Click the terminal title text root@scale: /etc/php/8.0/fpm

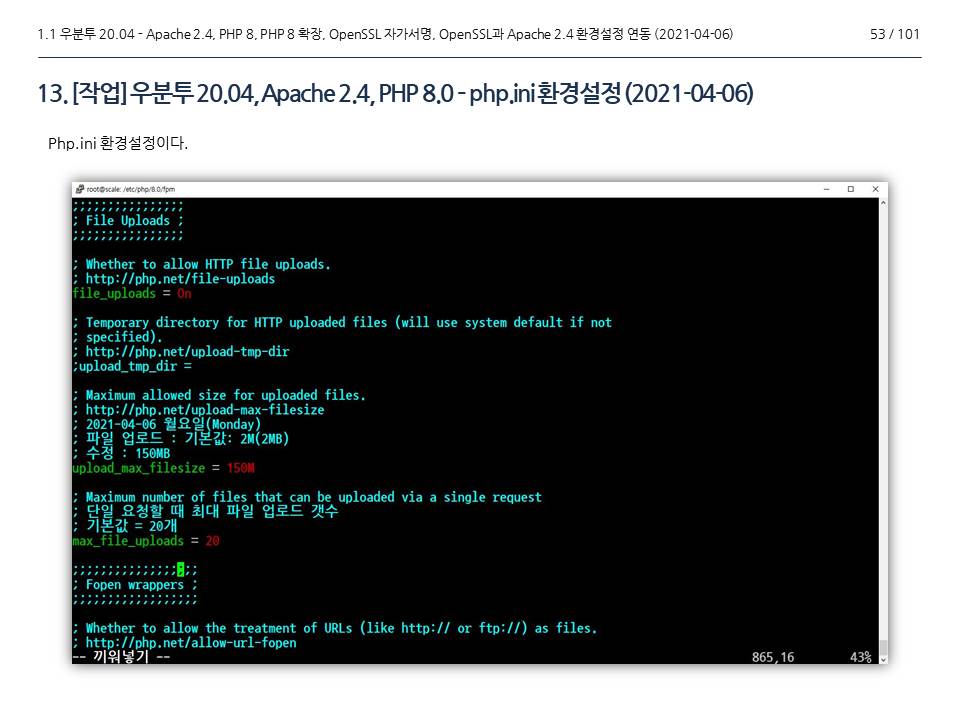click(131, 189)
